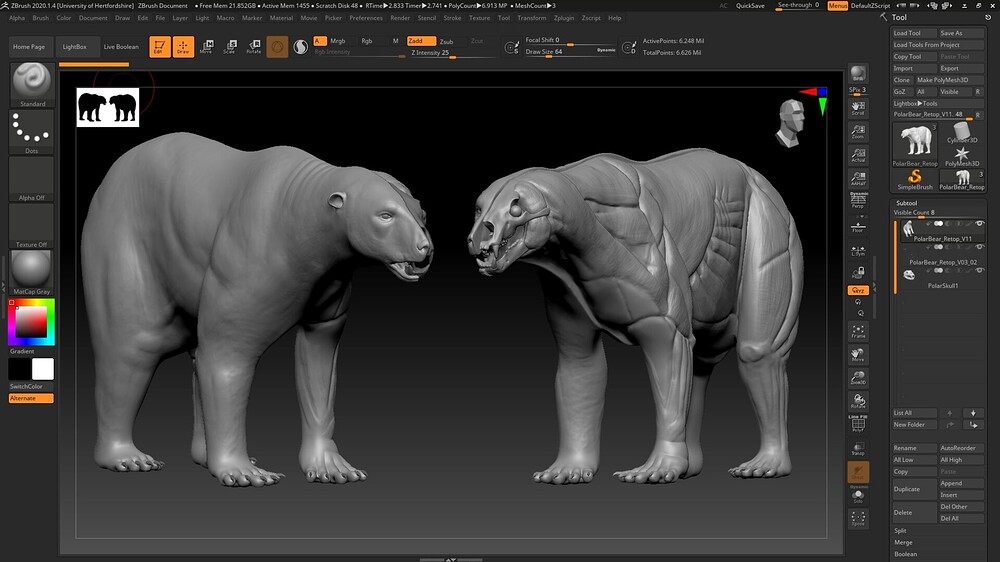Toggle Transp transparency mode

point(858,448)
